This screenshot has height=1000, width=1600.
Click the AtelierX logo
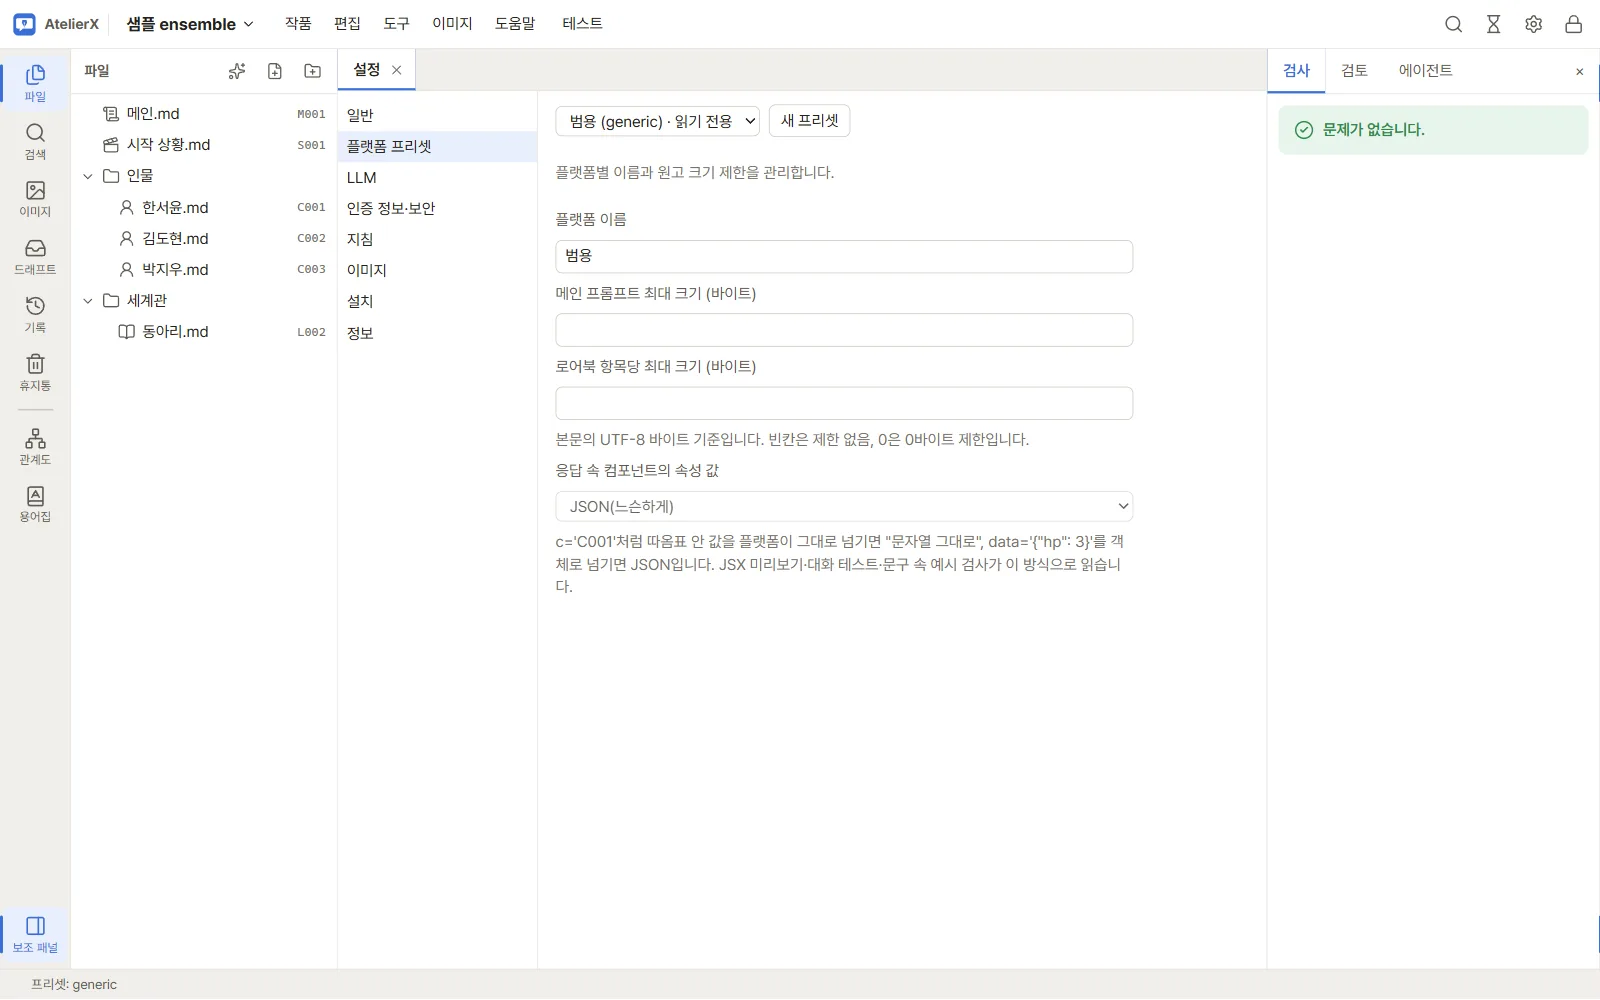[56, 24]
